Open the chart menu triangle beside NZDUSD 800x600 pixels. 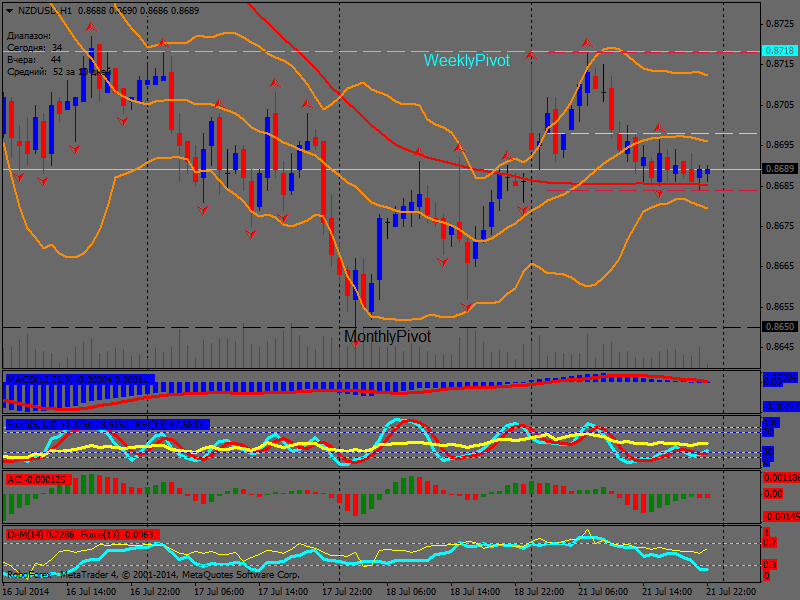9,8
